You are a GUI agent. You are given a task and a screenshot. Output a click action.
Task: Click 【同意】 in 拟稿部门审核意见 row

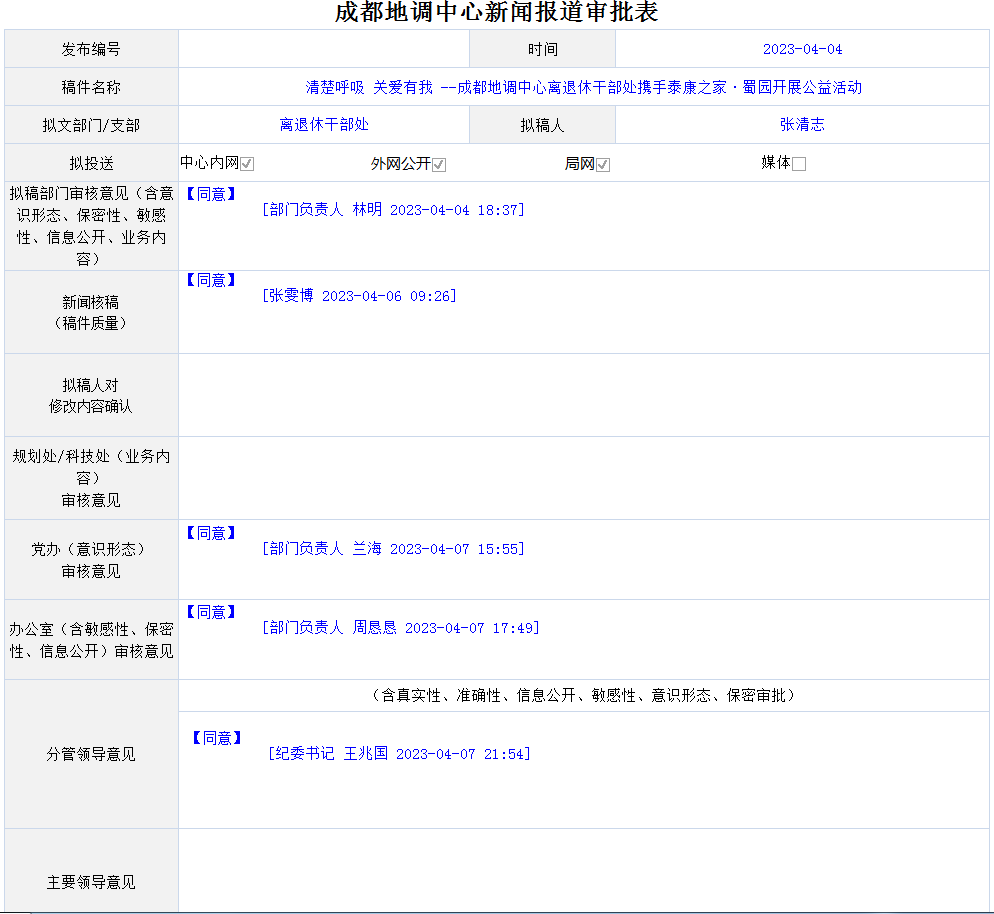tap(211, 194)
